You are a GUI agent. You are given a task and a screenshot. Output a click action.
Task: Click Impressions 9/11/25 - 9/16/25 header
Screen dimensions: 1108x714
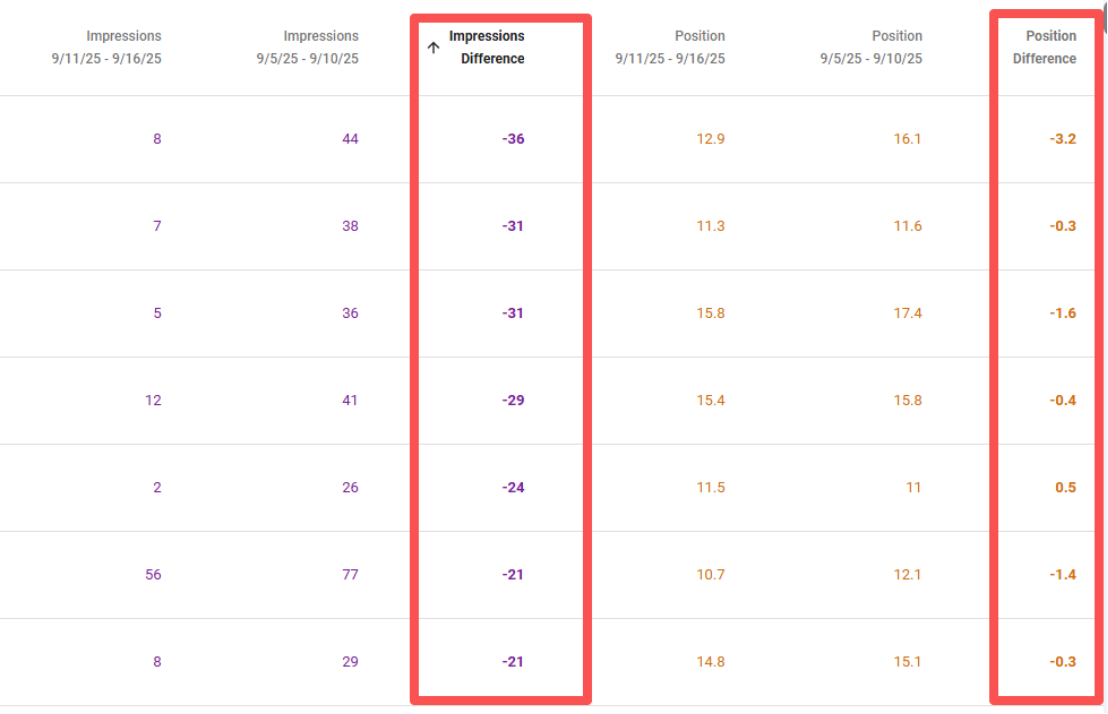107,47
